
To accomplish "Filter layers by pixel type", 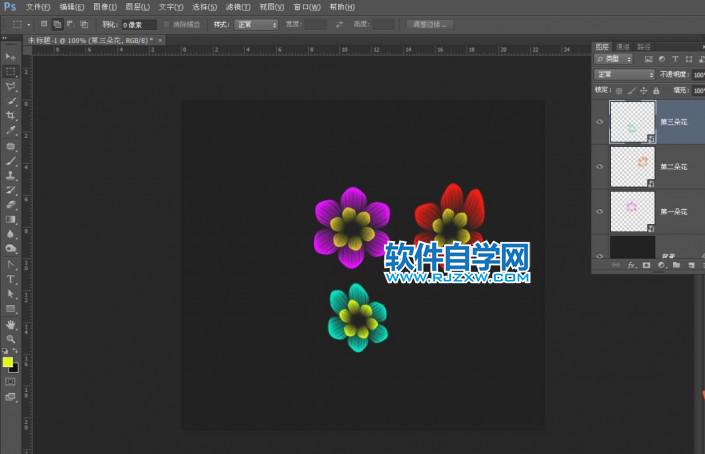I will (648, 59).
